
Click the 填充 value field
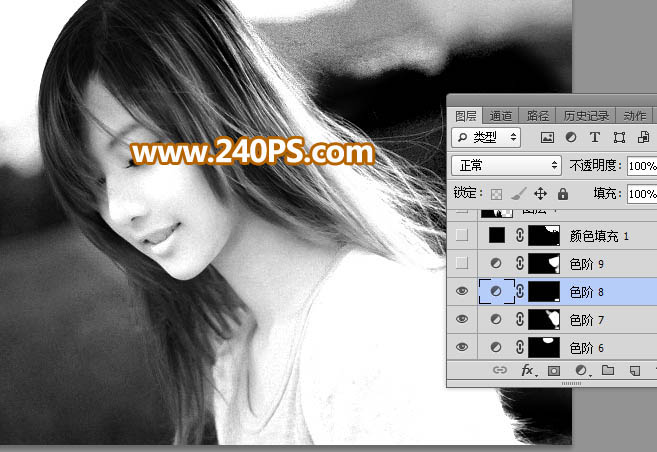click(x=642, y=194)
